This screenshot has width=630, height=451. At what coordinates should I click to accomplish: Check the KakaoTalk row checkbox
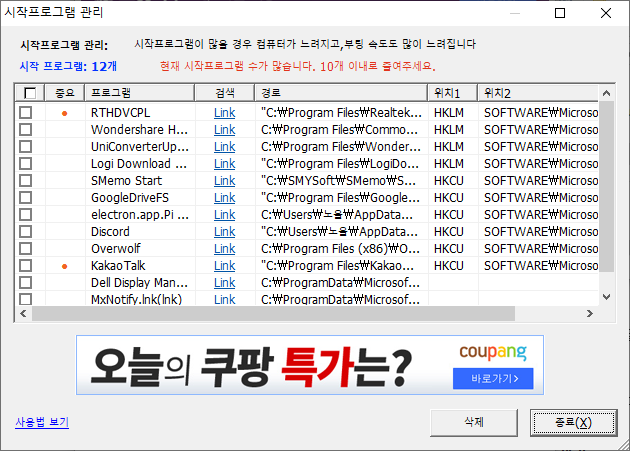pyautogui.click(x=26, y=266)
